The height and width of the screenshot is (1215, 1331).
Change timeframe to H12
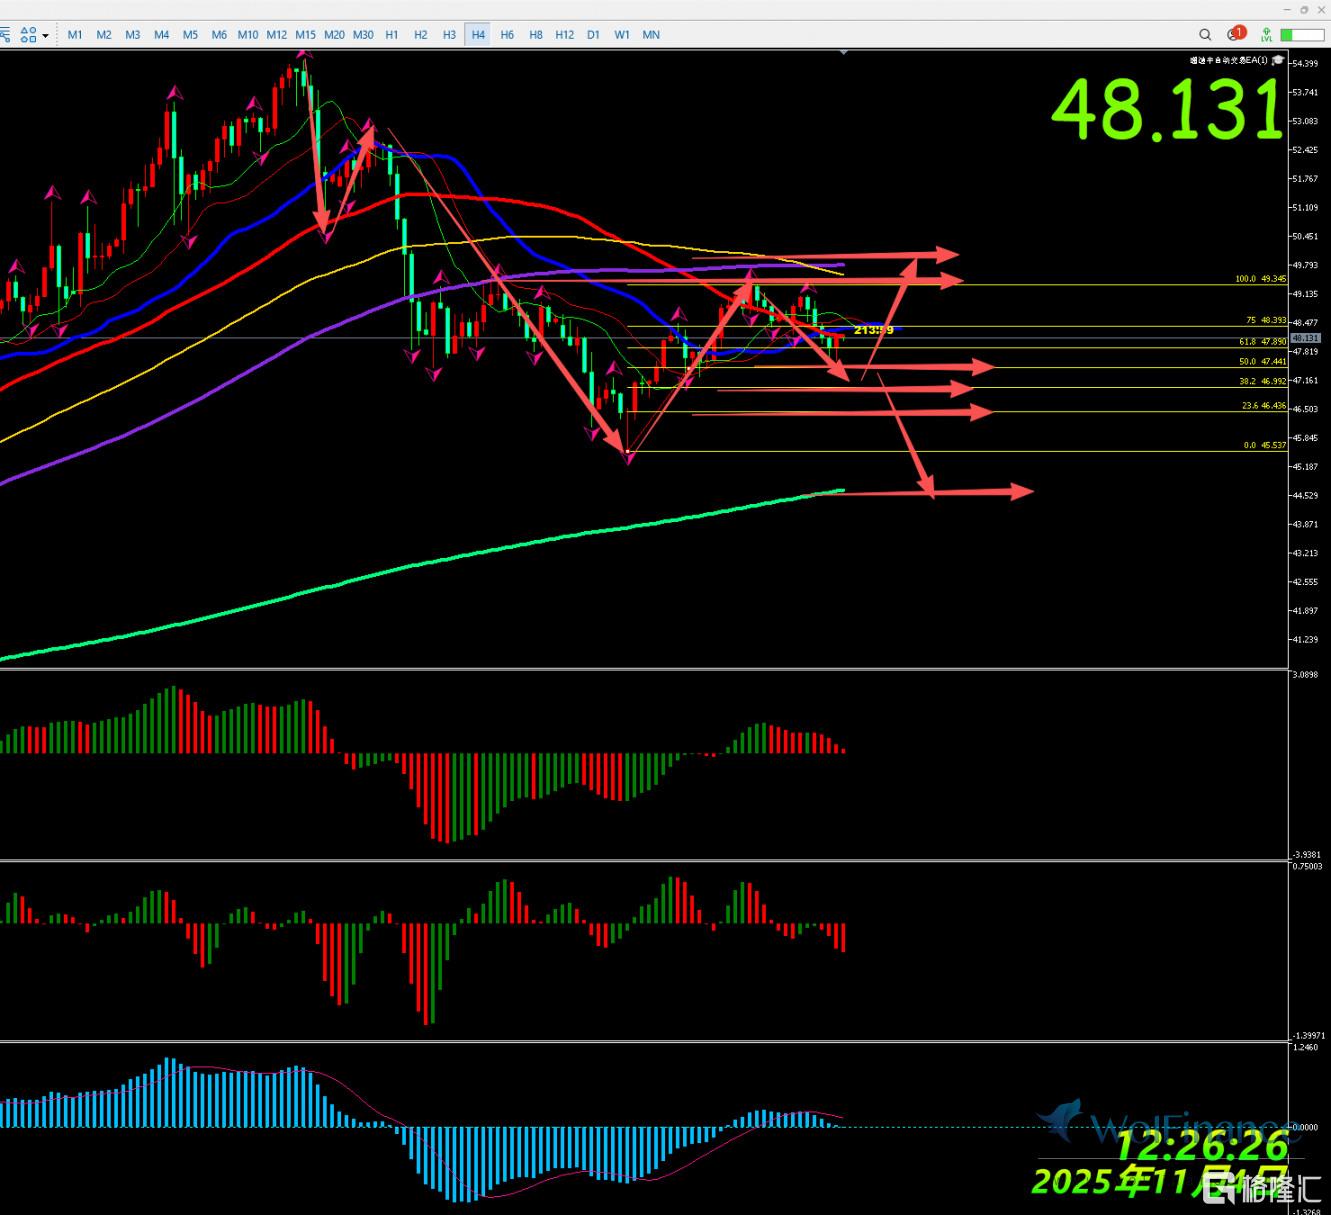click(564, 35)
